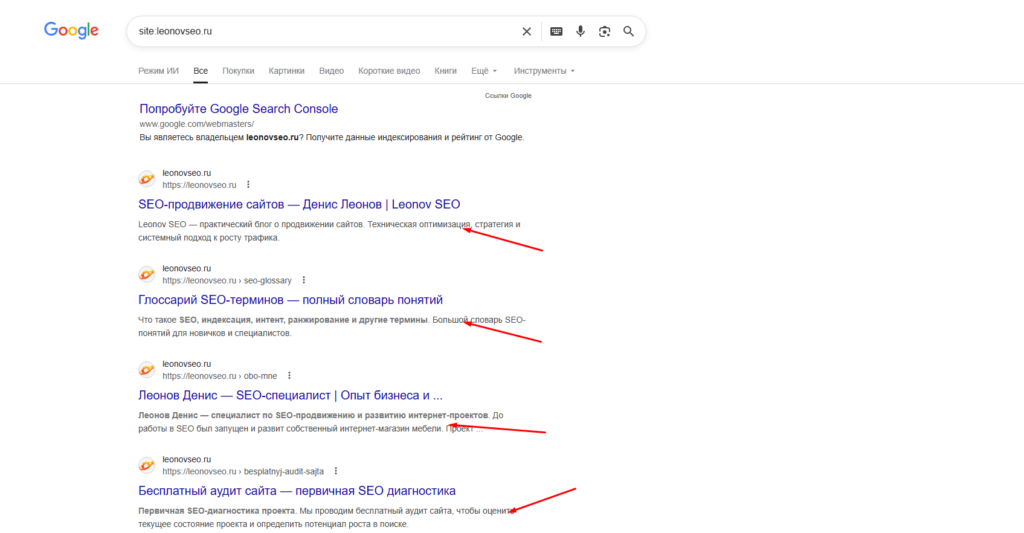Switch to the Режим ИИ tab

pos(158,71)
